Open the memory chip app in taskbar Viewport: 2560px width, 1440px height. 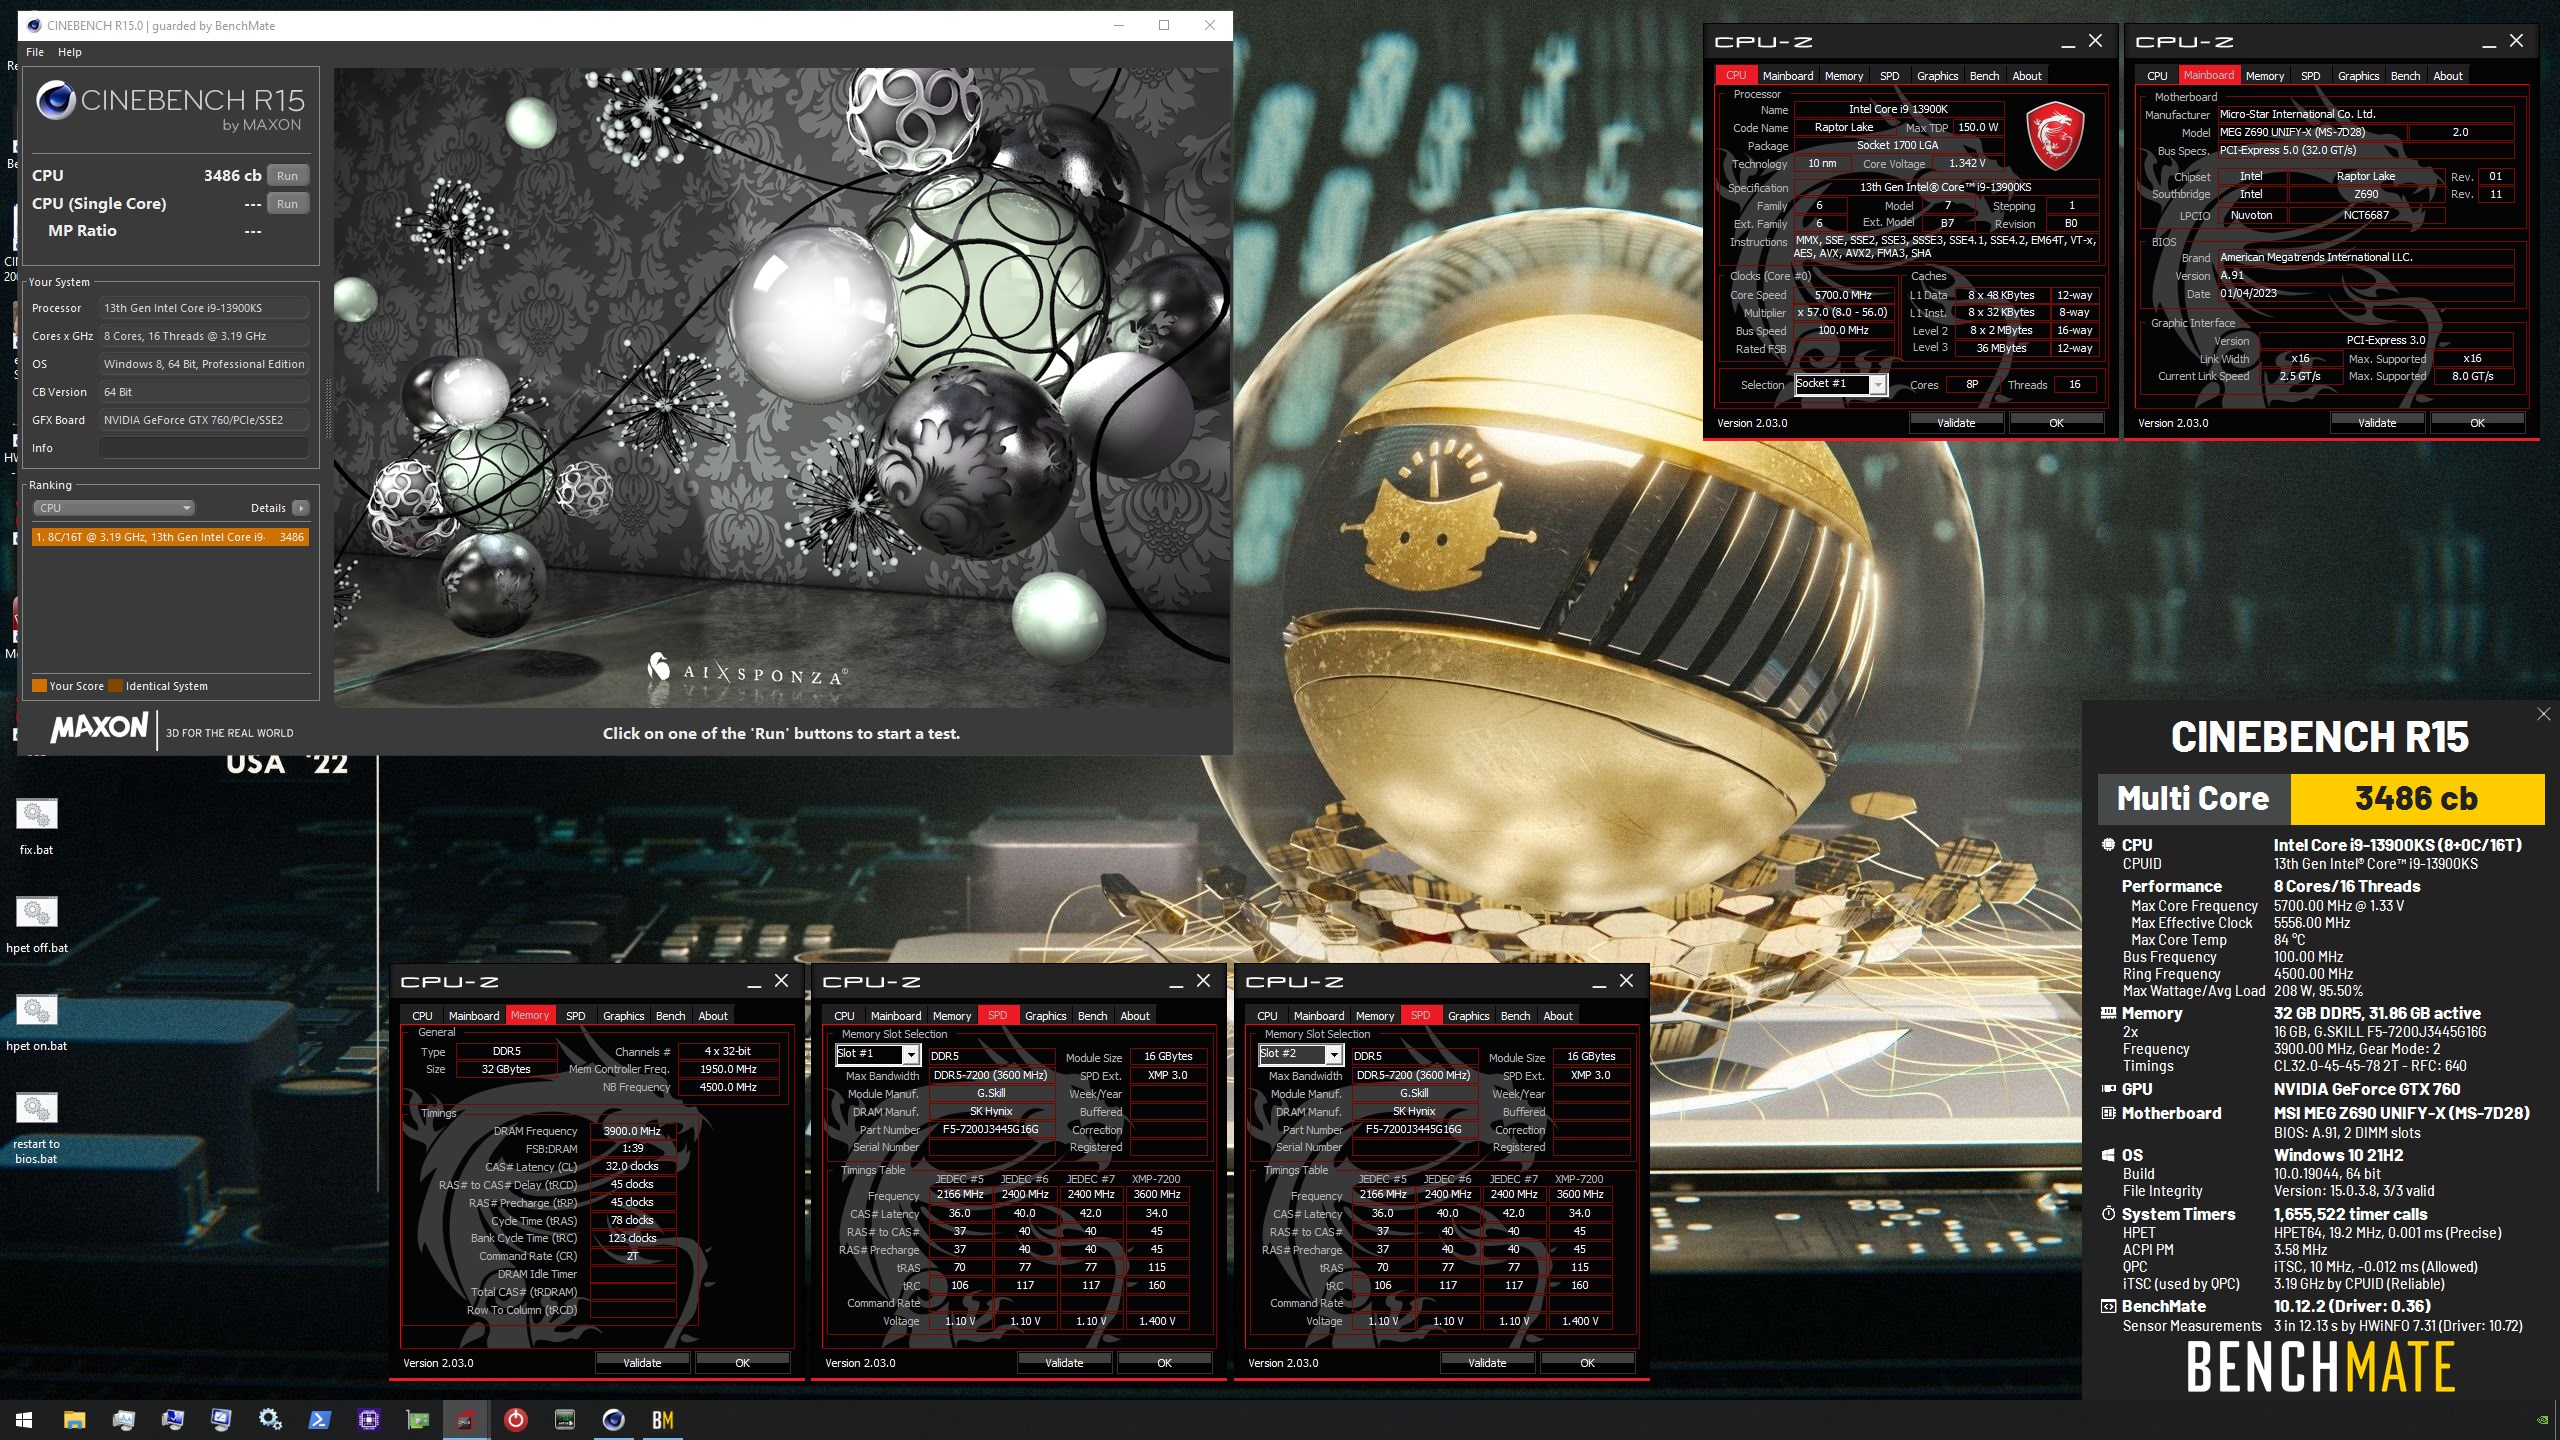565,1419
